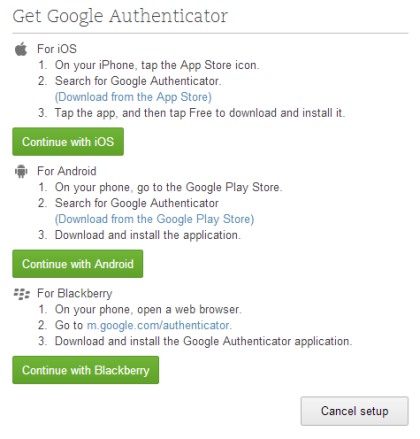The width and height of the screenshot is (420, 439).
Task: Choose Continue with Android
Action: tap(78, 264)
